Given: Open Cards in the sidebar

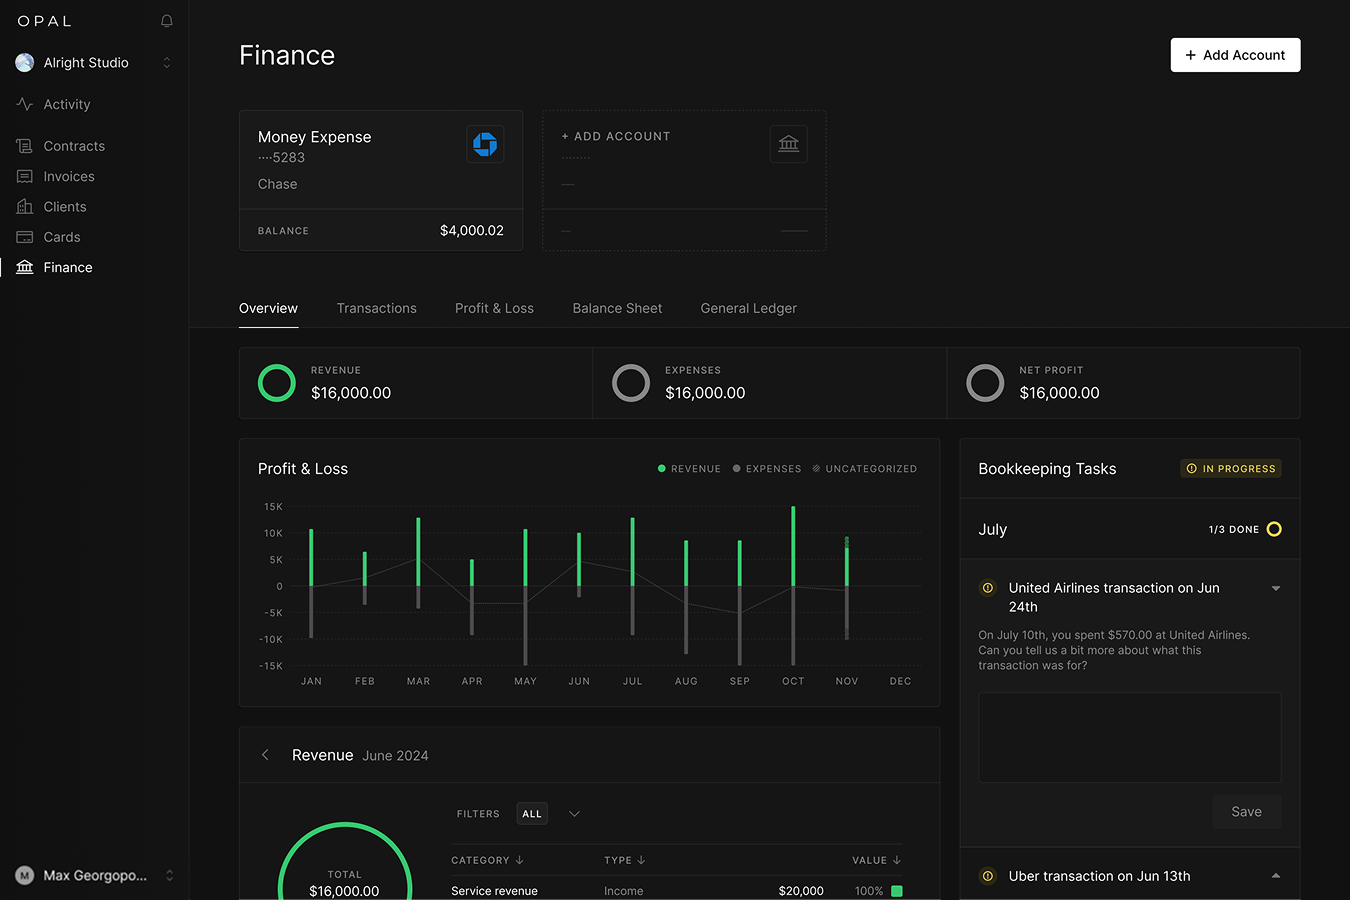Looking at the screenshot, I should pos(62,237).
